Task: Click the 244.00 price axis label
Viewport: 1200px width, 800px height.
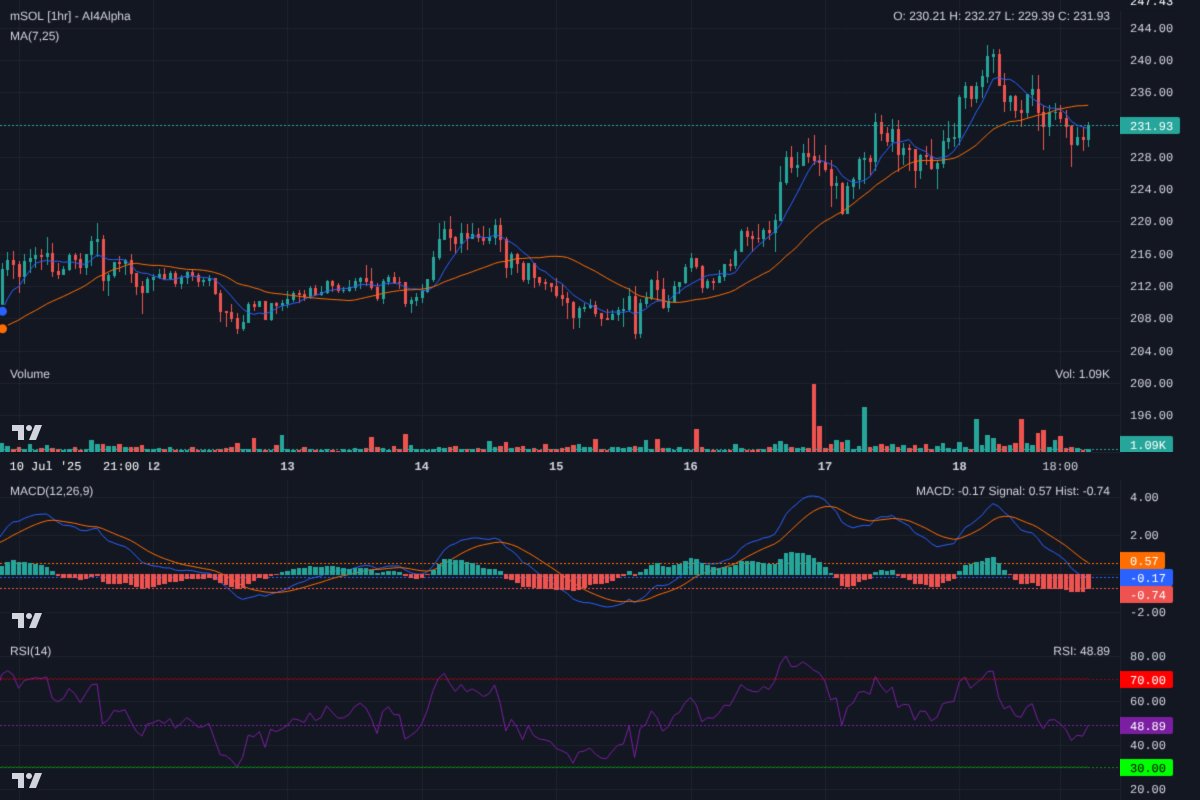Action: pyautogui.click(x=1150, y=28)
